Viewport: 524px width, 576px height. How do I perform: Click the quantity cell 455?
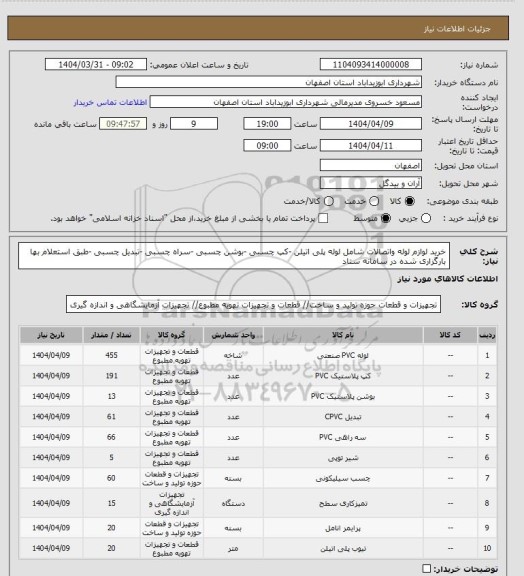pyautogui.click(x=111, y=355)
